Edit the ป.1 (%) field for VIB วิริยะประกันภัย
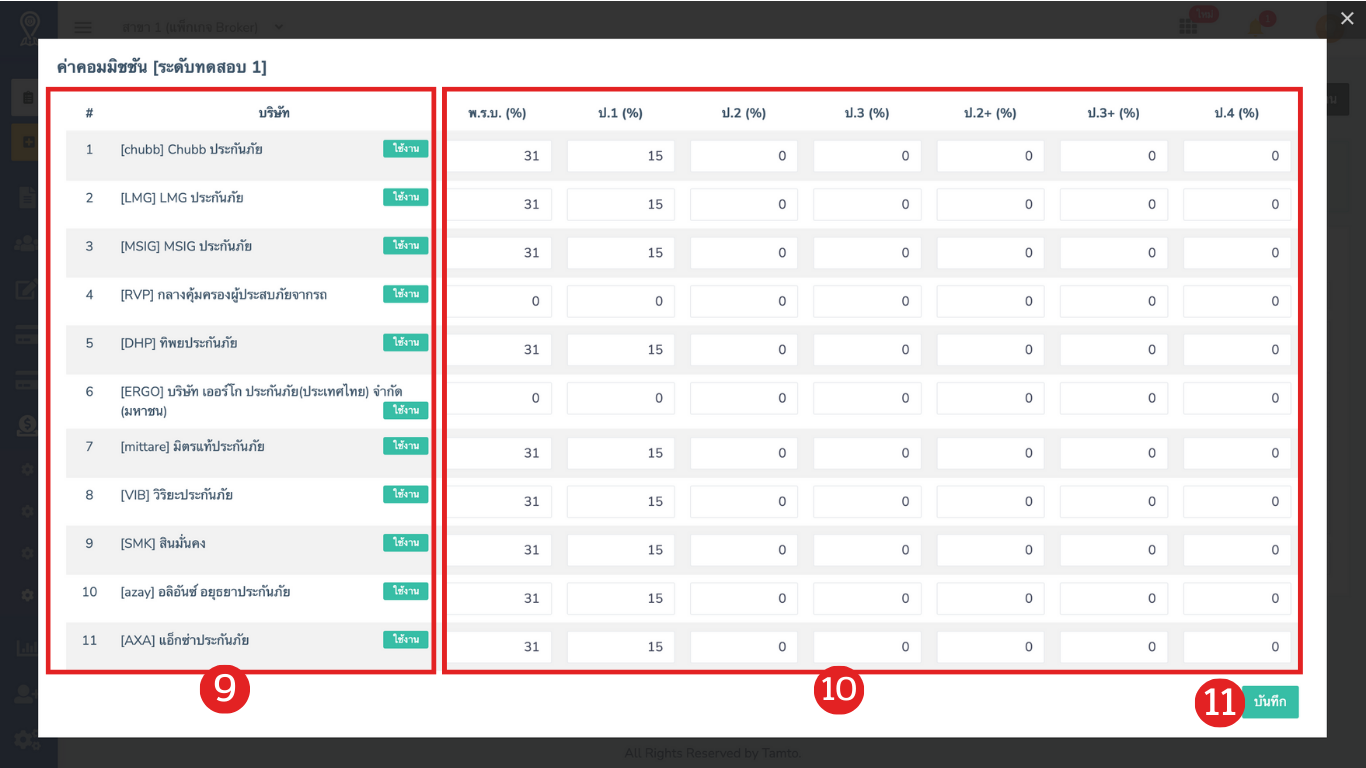This screenshot has width=1366, height=768. [x=621, y=501]
